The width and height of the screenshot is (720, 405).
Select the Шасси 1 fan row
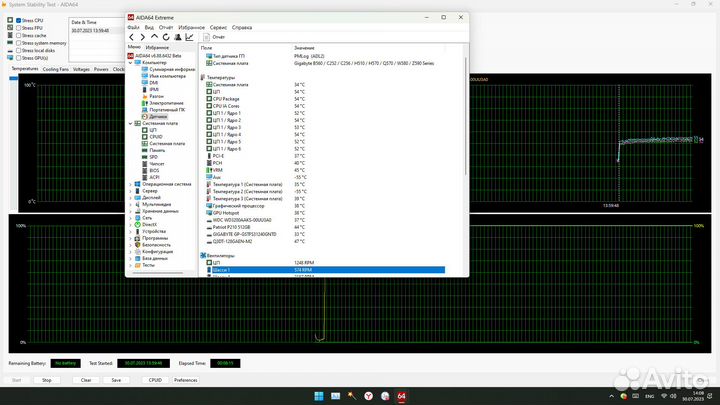326,270
